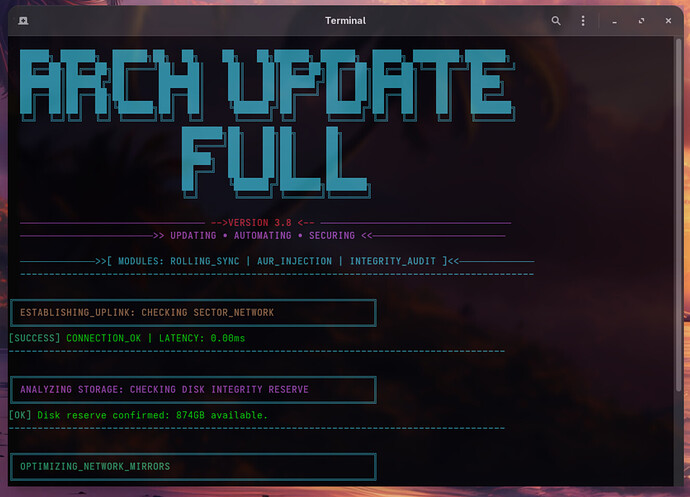Open a new tab with the header icon

point(23,21)
